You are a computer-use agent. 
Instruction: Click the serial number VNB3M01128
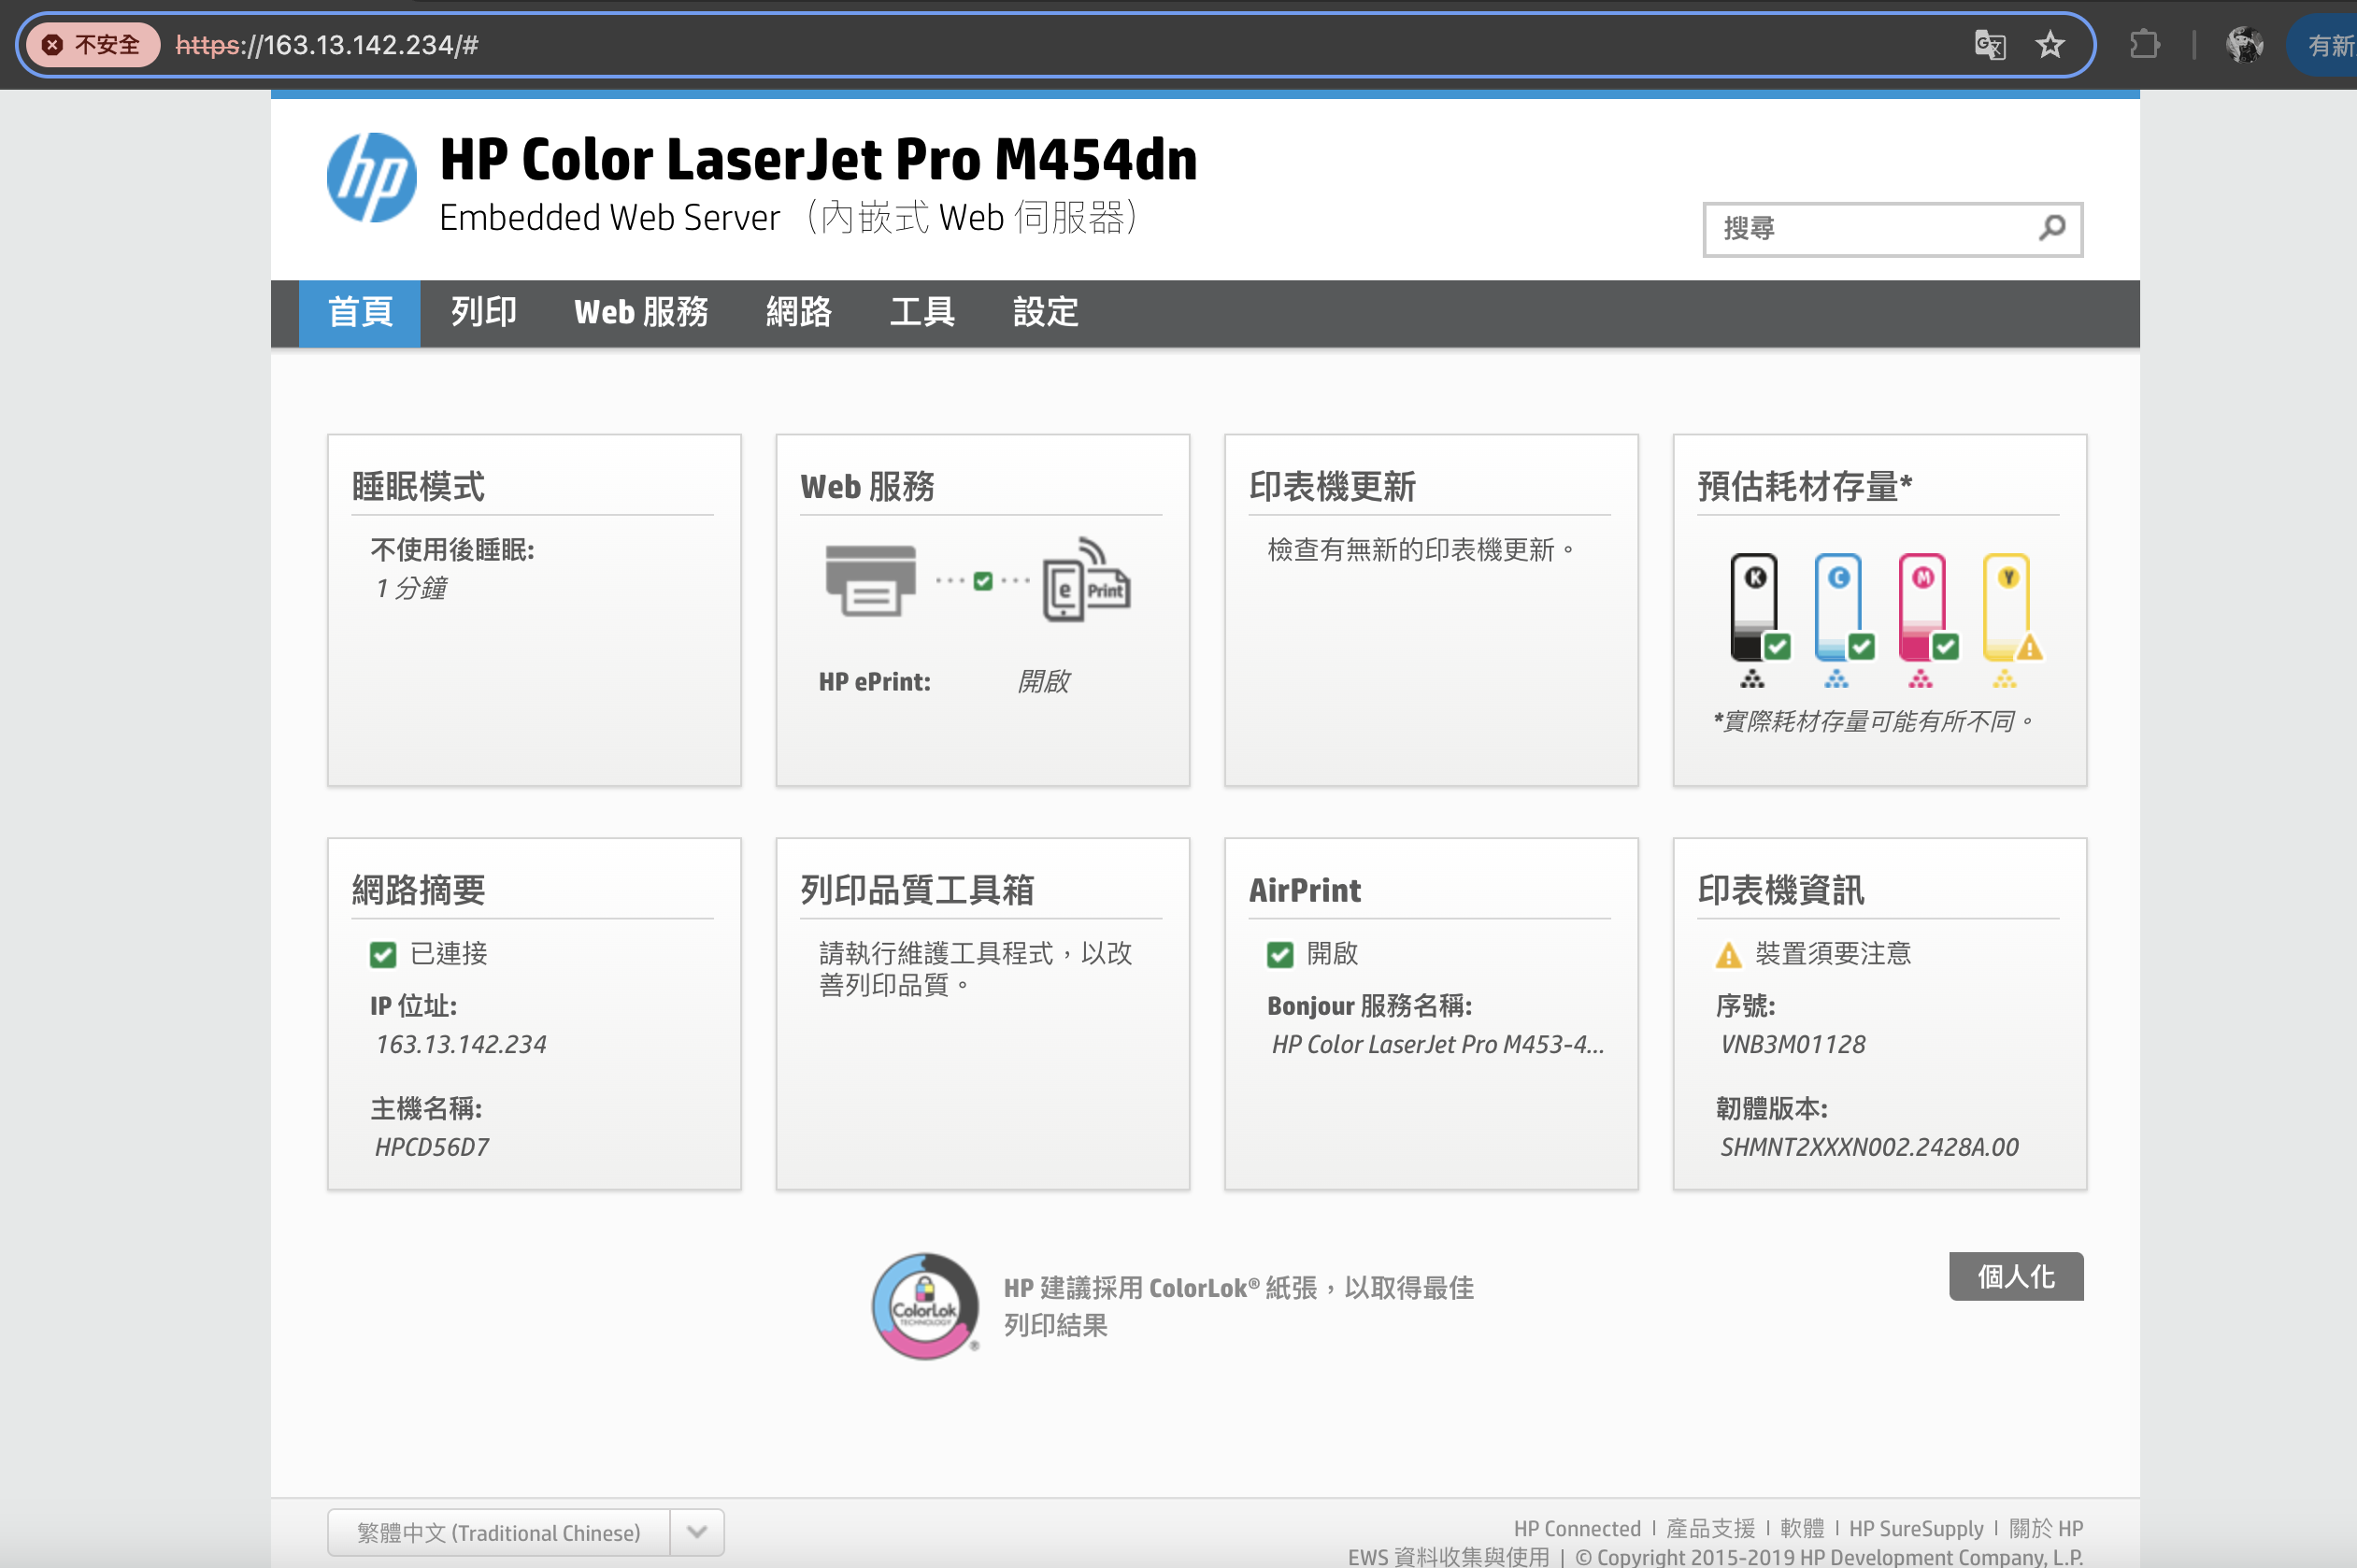tap(1793, 1044)
